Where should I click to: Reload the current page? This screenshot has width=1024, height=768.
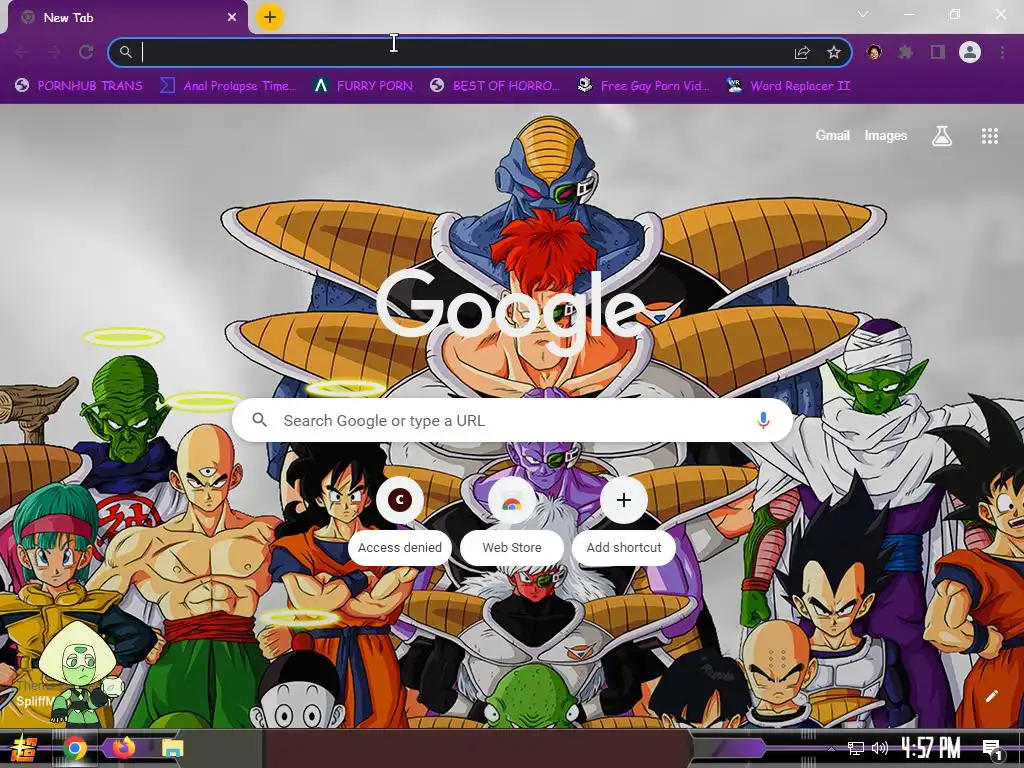click(86, 52)
